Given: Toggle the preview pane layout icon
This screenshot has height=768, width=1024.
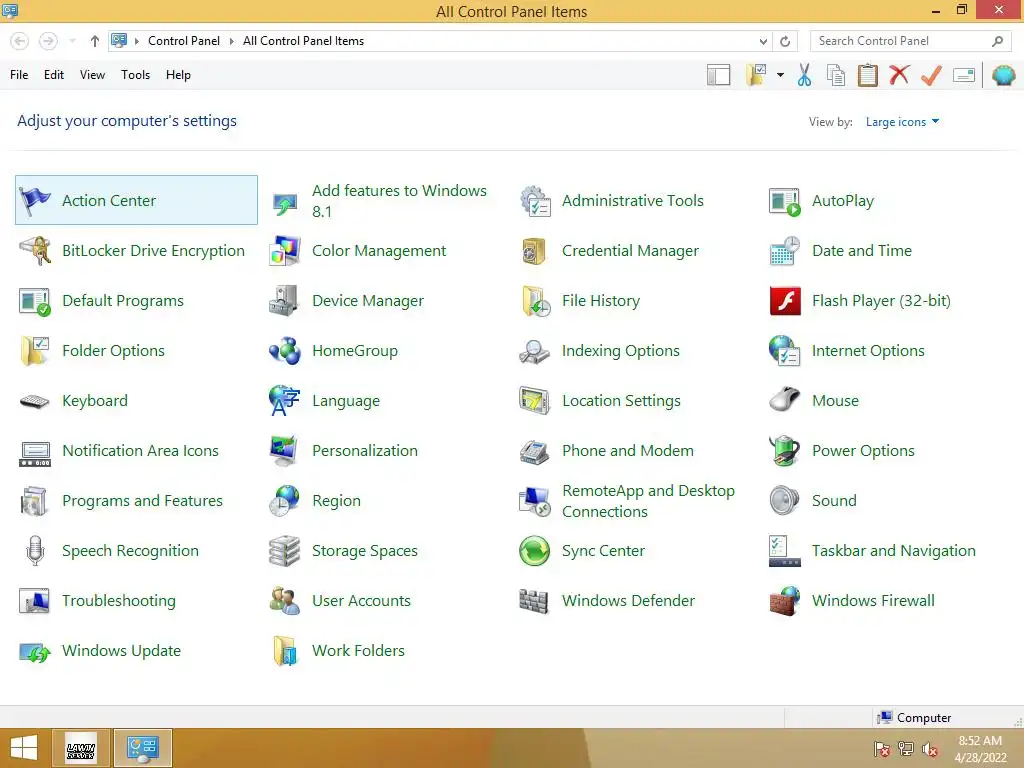Looking at the screenshot, I should (x=718, y=75).
